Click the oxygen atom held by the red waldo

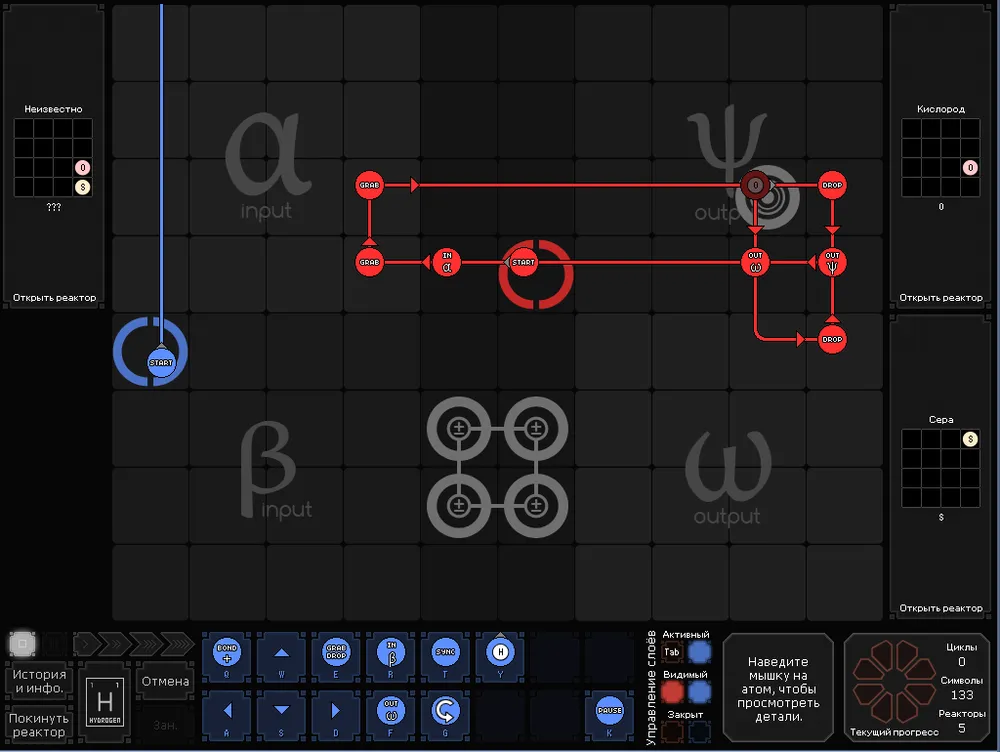pyautogui.click(x=755, y=185)
